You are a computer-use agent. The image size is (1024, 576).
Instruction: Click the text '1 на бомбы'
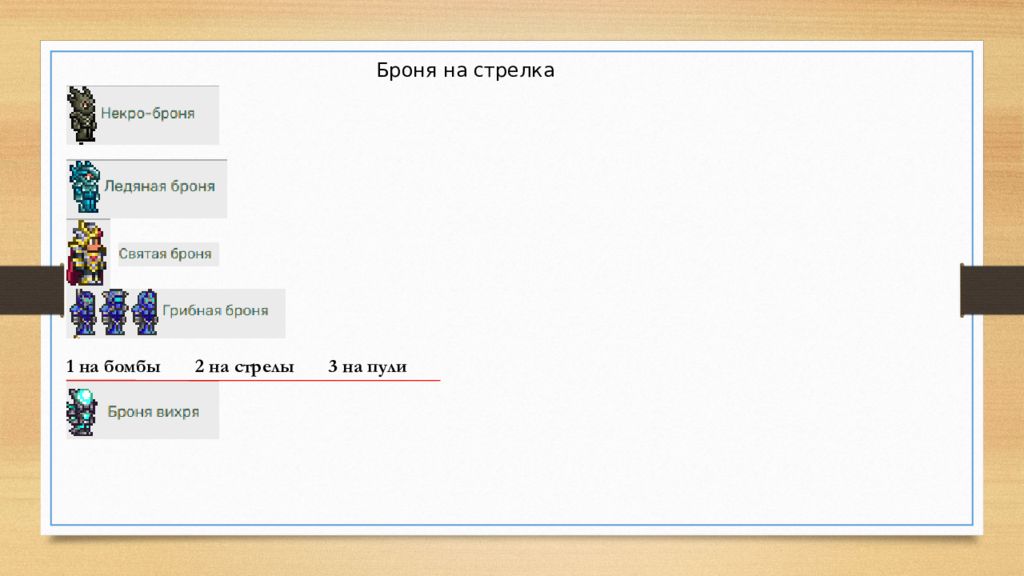coord(113,367)
